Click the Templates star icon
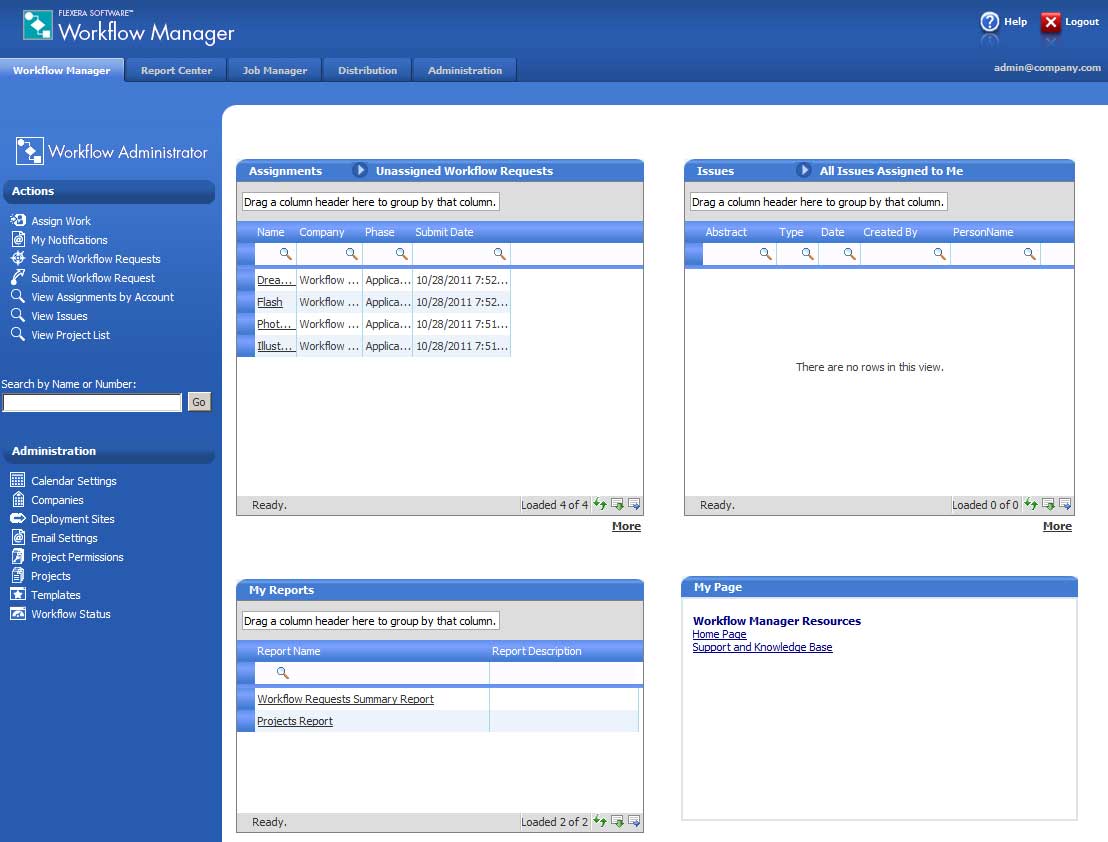This screenshot has height=842, width=1108. coord(18,595)
